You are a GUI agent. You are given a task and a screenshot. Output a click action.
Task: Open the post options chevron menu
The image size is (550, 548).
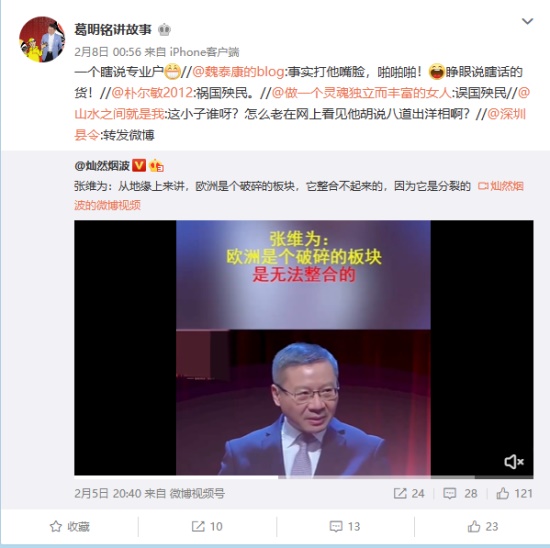pyautogui.click(x=527, y=22)
